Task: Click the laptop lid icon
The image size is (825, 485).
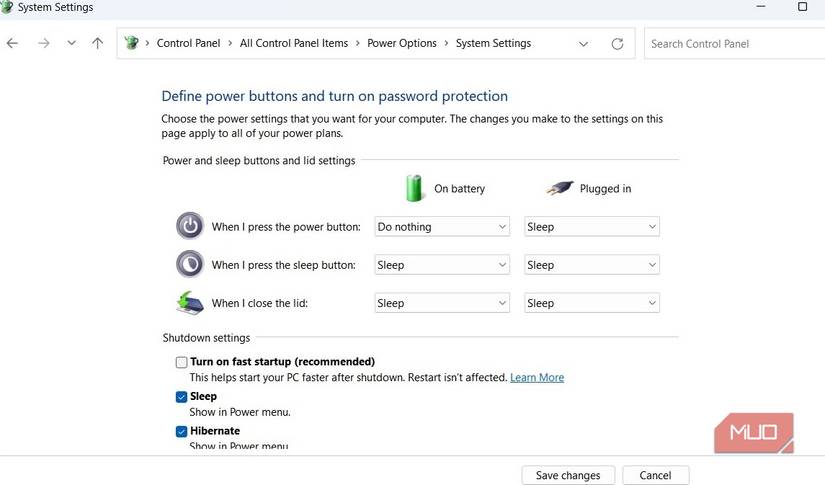Action: tap(189, 302)
